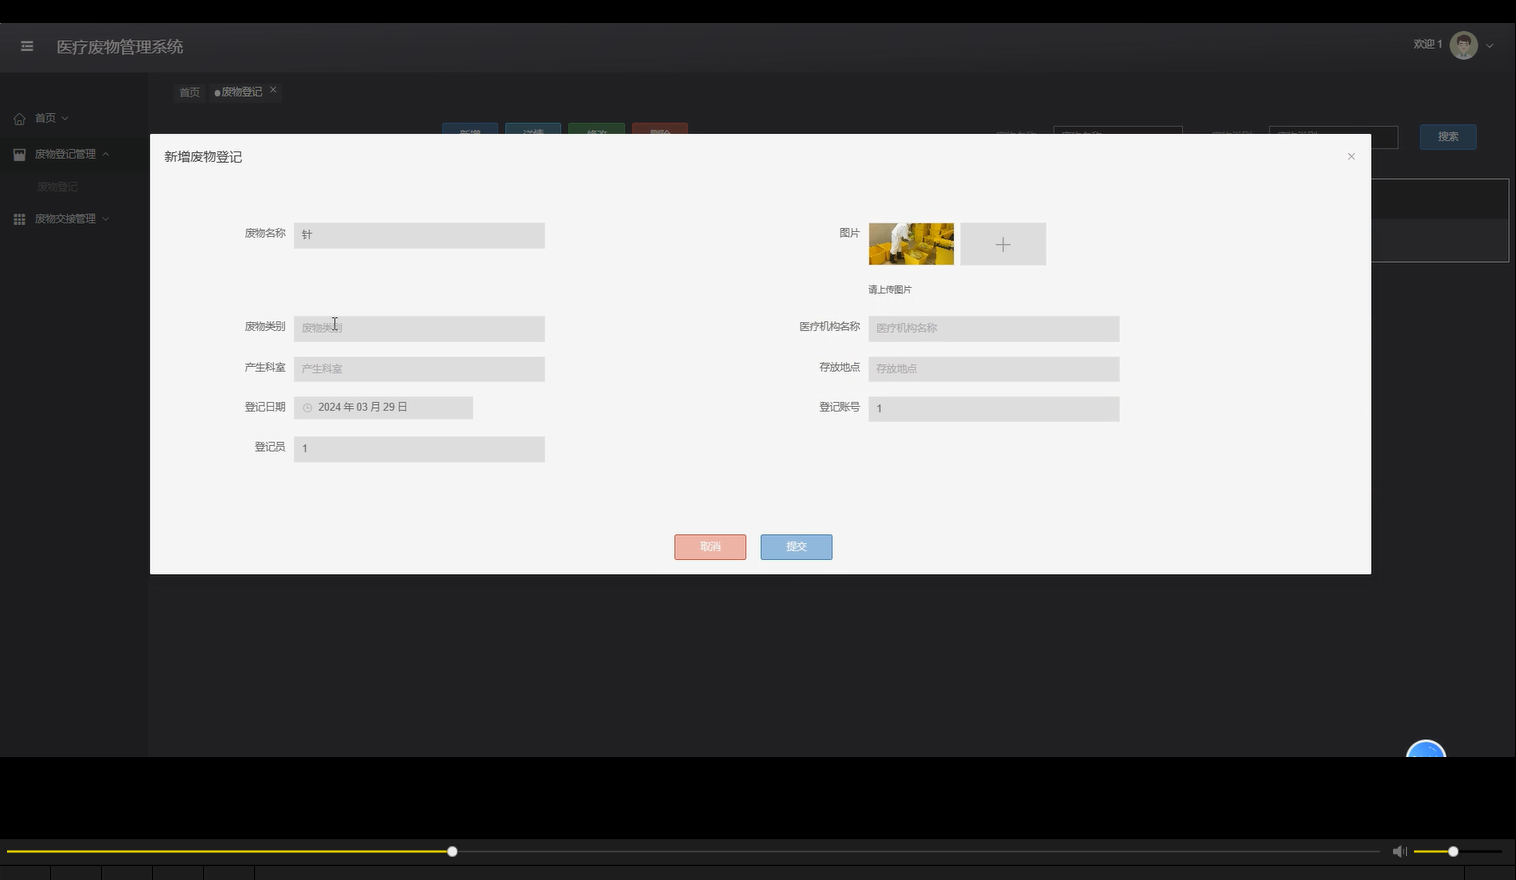Open the user avatar in the header

click(x=1463, y=45)
